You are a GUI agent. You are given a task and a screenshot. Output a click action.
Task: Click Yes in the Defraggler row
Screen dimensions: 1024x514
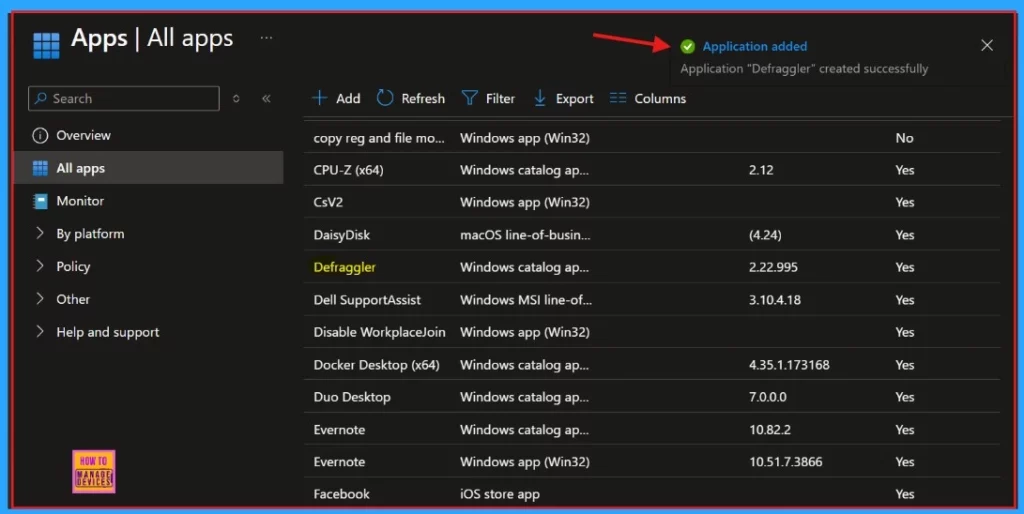pos(904,267)
